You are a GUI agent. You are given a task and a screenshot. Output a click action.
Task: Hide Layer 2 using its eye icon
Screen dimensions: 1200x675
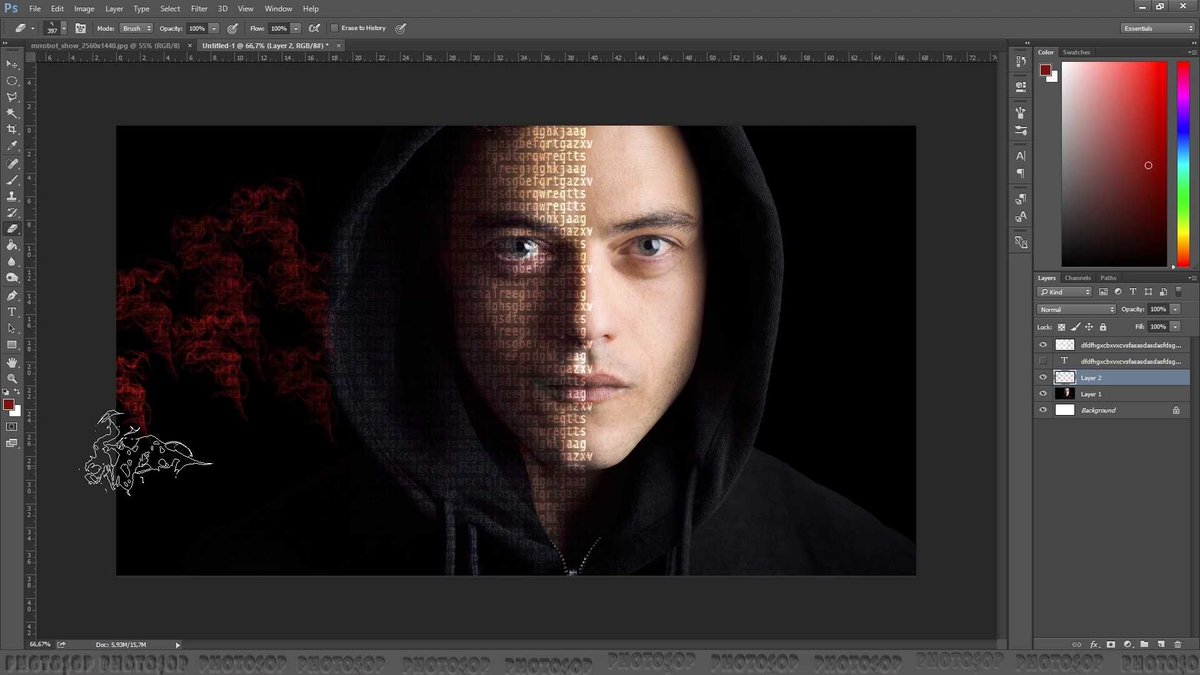tap(1043, 377)
